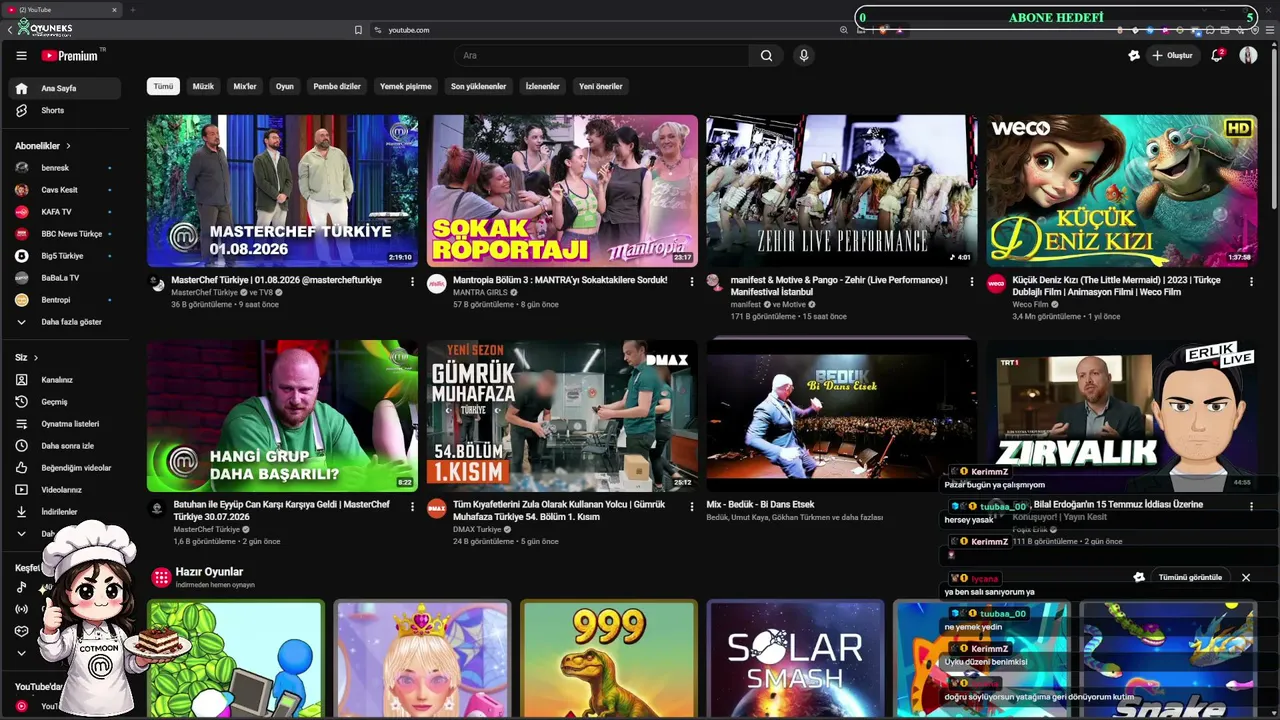
Task: Open the Siz section heading
Action: point(27,358)
